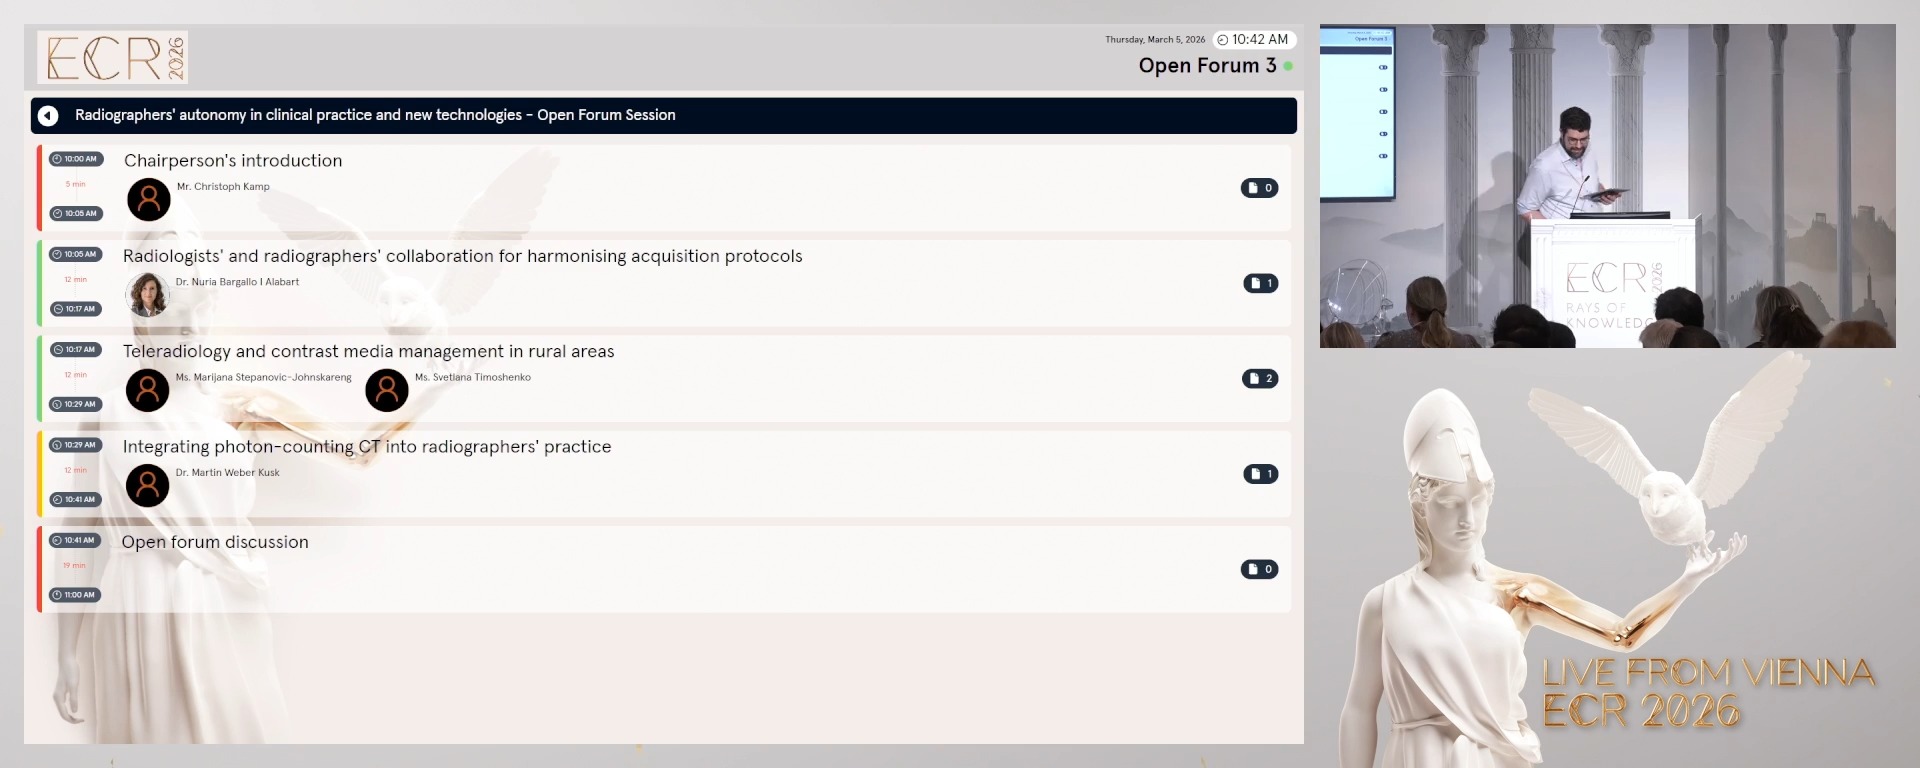1920x768 pixels.
Task: Open documents badge for Radiologists' and radiographers' collaboration
Action: 1260,283
